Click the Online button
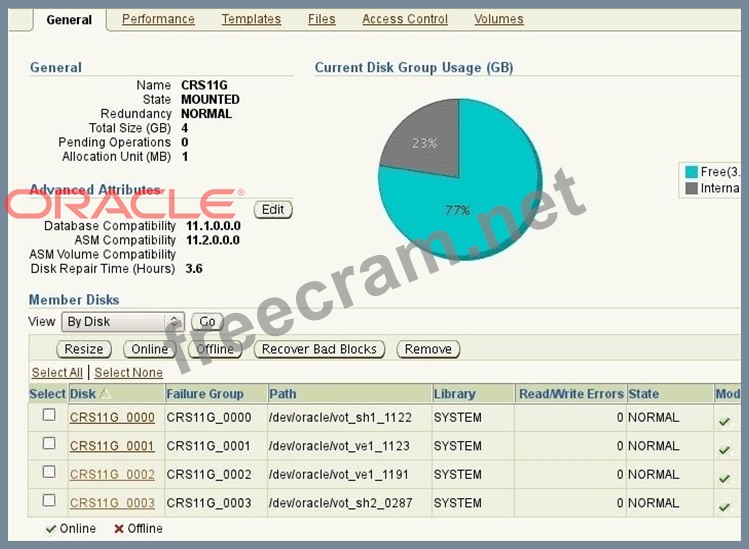749x549 pixels. coord(150,349)
